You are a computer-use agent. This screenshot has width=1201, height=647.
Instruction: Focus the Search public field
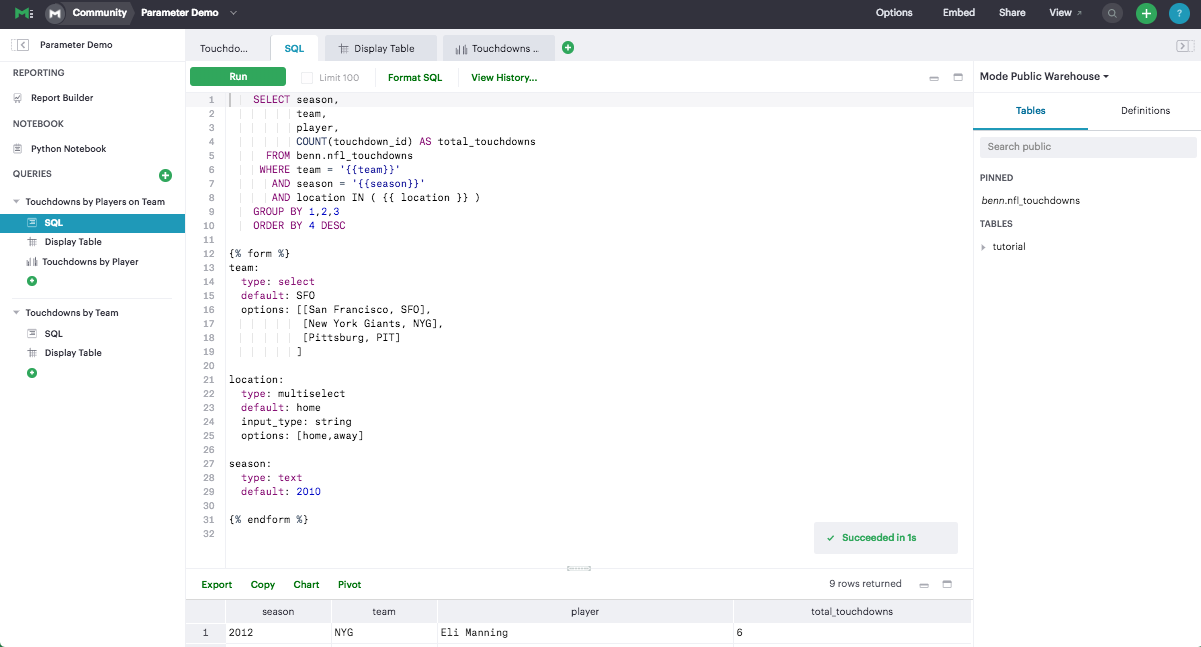coord(1088,147)
